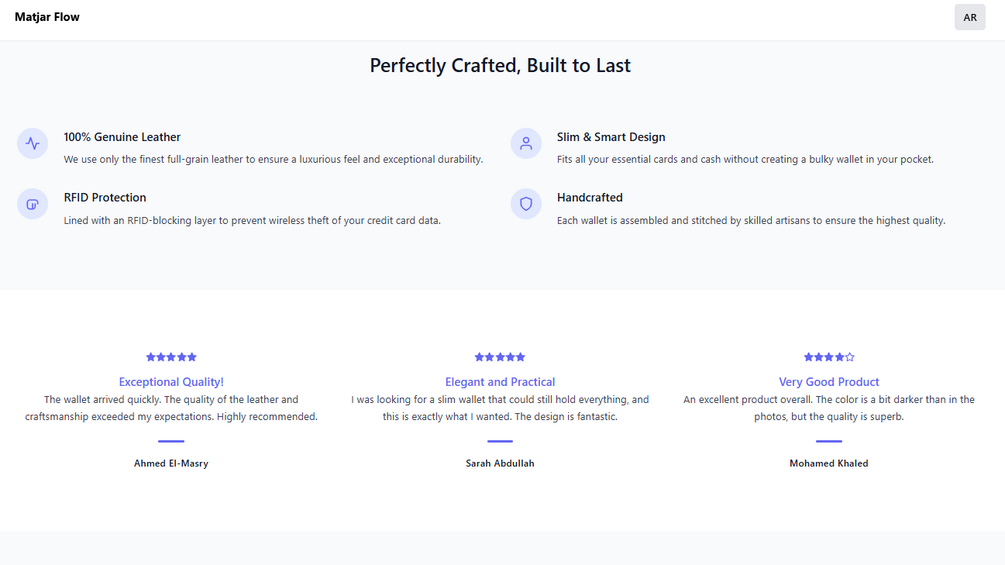
Task: Click Mohamed Khaled's four-star rating
Action: 829,357
